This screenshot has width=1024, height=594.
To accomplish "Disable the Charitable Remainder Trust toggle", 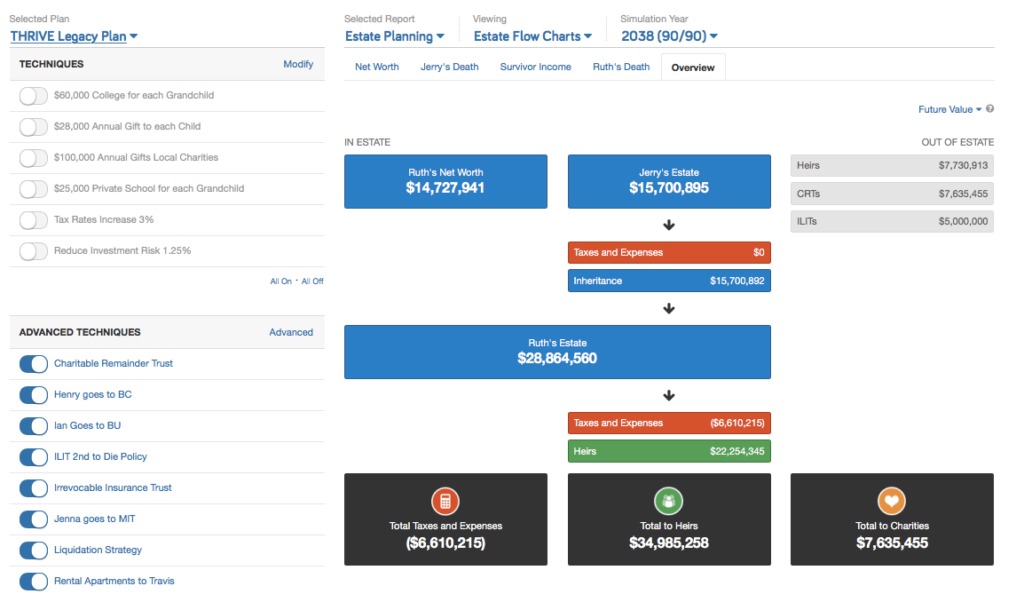I will [34, 364].
